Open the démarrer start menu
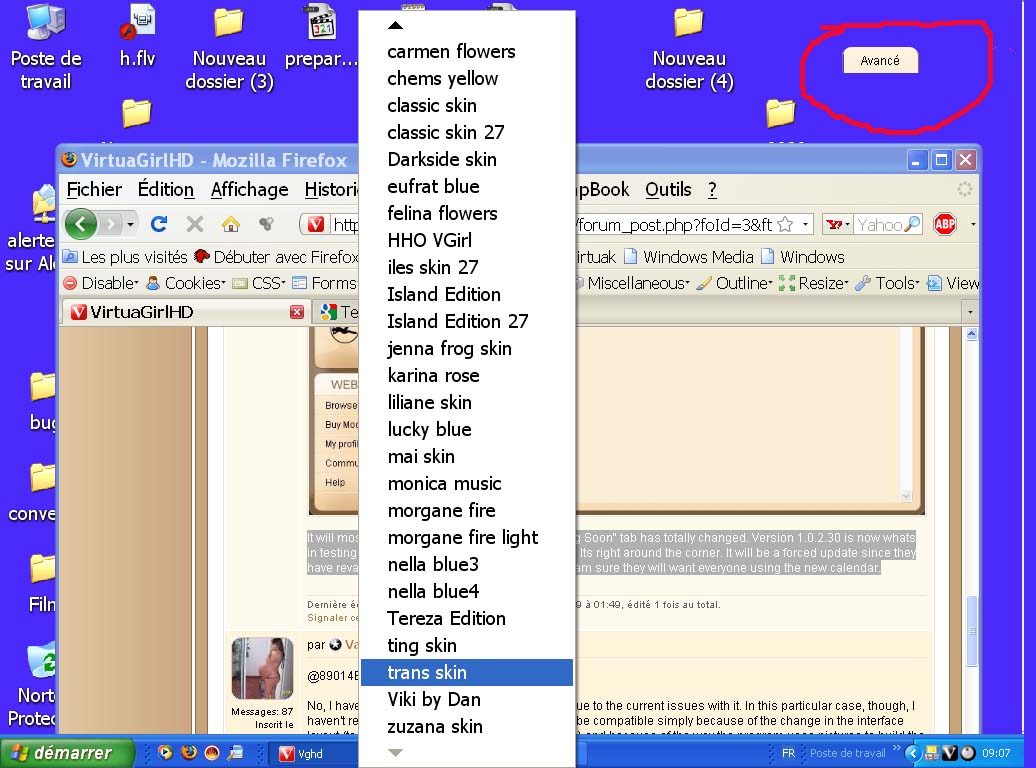The image size is (1036, 768). (x=66, y=753)
